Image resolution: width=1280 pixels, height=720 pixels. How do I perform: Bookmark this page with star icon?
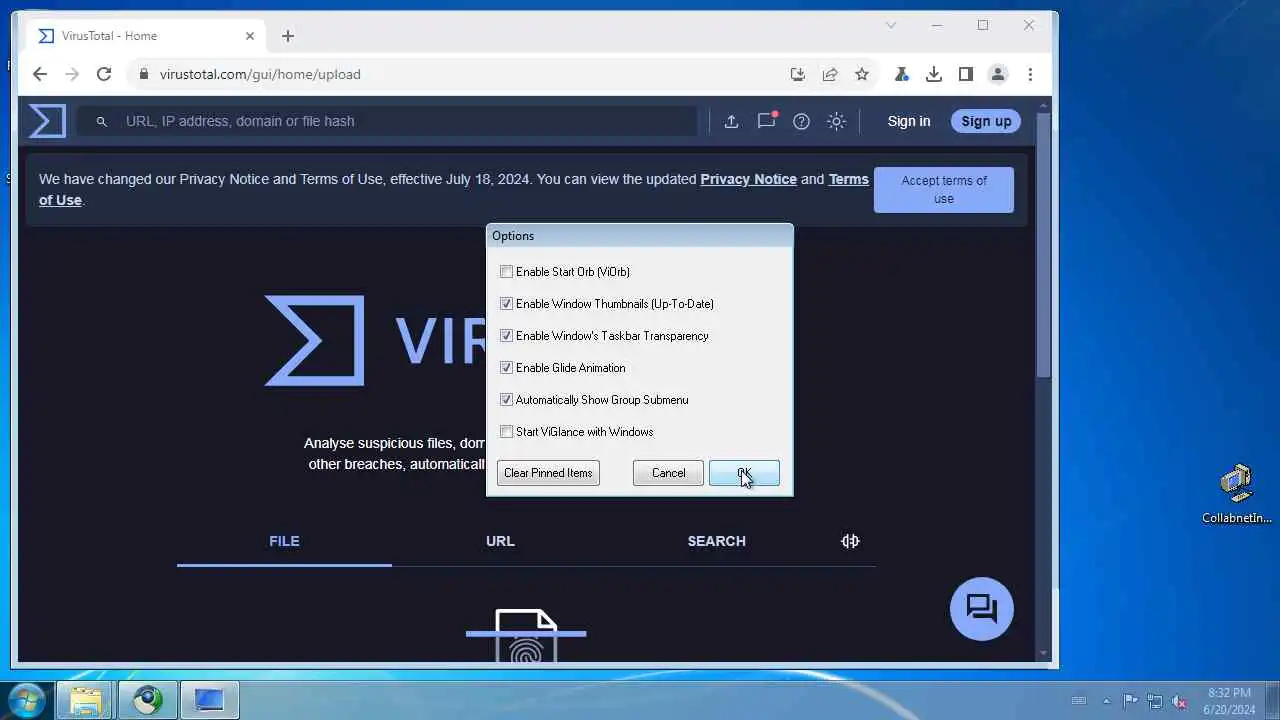click(x=861, y=74)
